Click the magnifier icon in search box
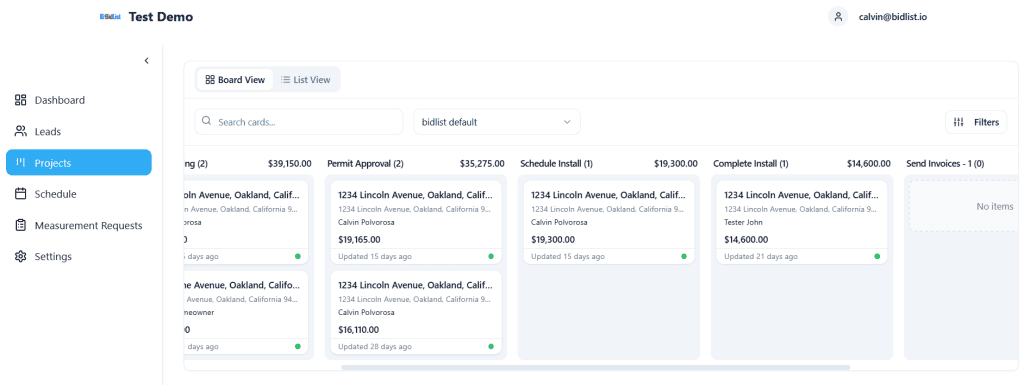The height and width of the screenshot is (385, 1024). [x=207, y=121]
